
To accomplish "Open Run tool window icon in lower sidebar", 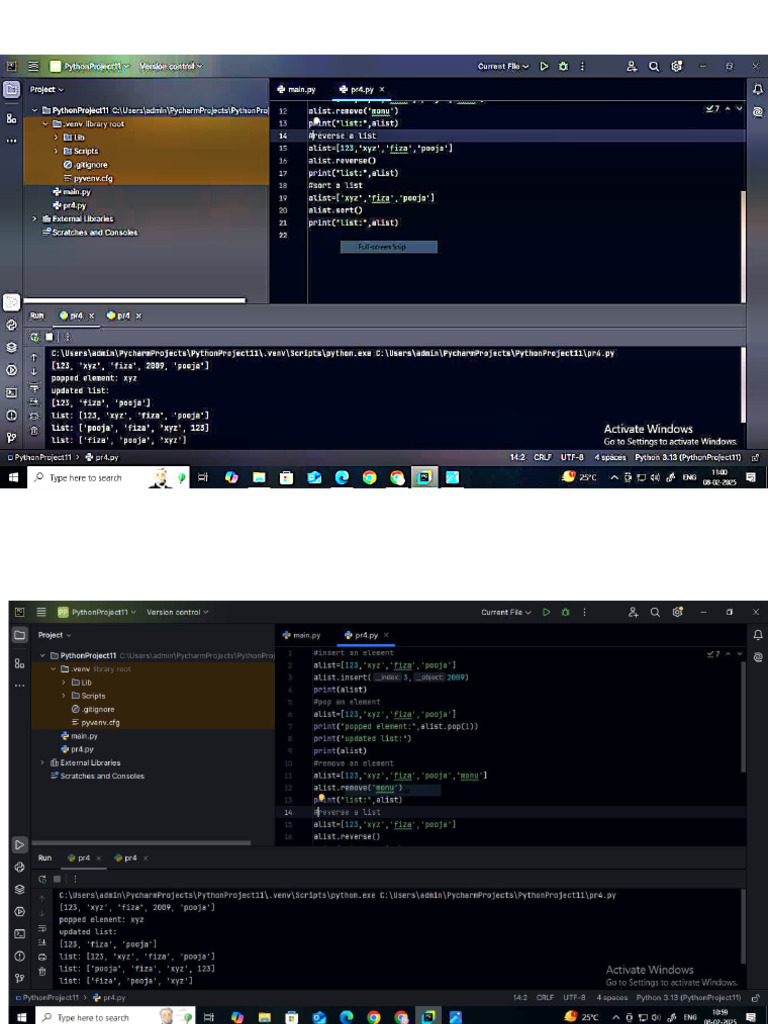I will click(20, 844).
